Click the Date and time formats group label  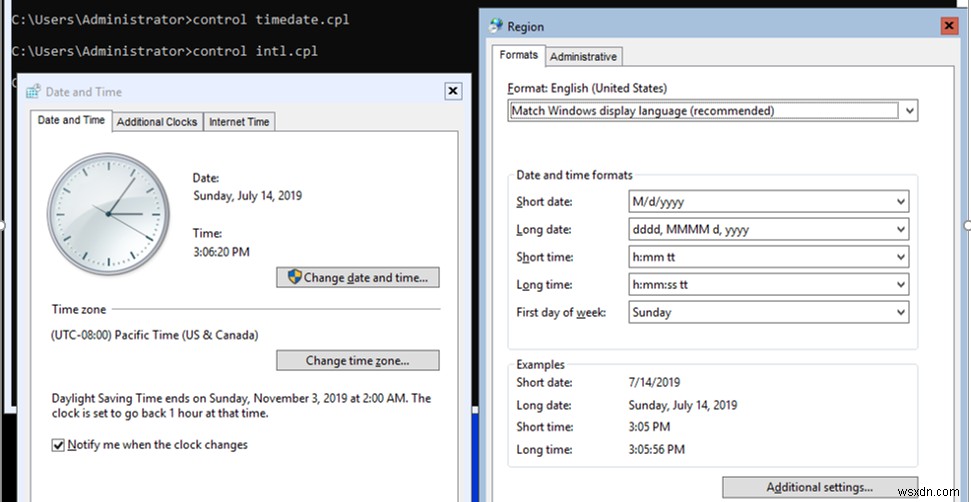(575, 175)
